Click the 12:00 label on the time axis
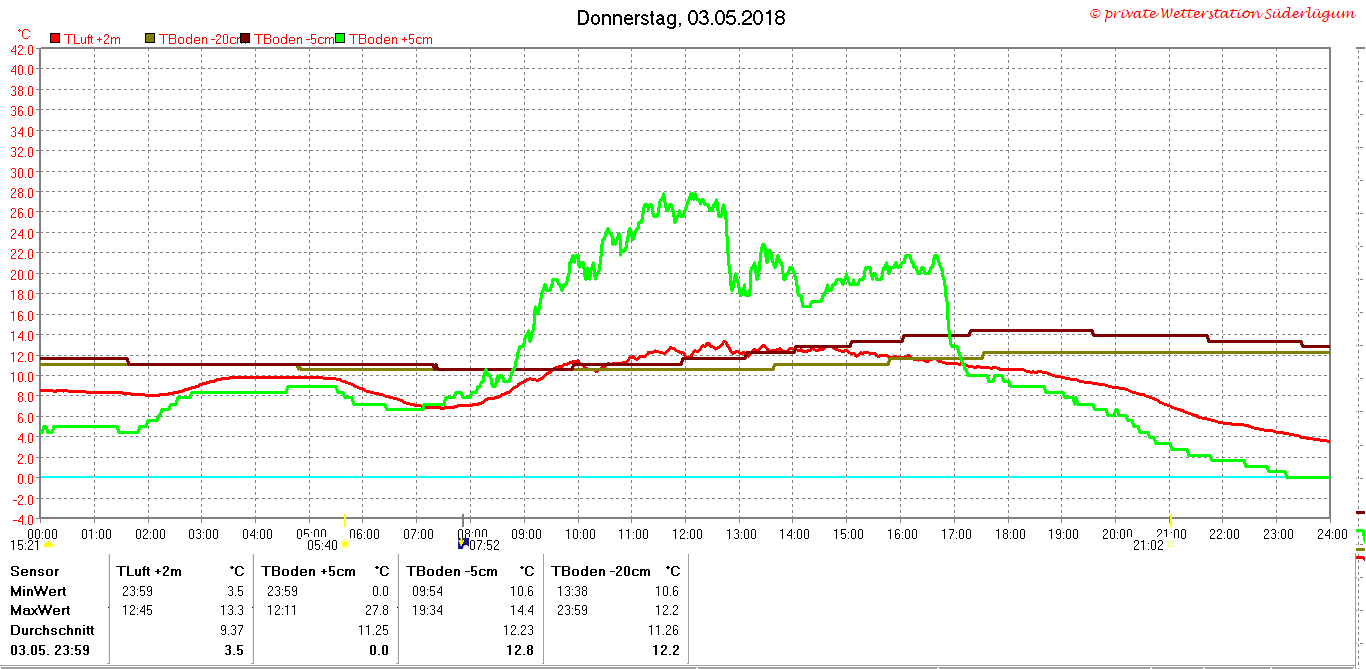Image resolution: width=1366 pixels, height=669 pixels. pyautogui.click(x=685, y=534)
